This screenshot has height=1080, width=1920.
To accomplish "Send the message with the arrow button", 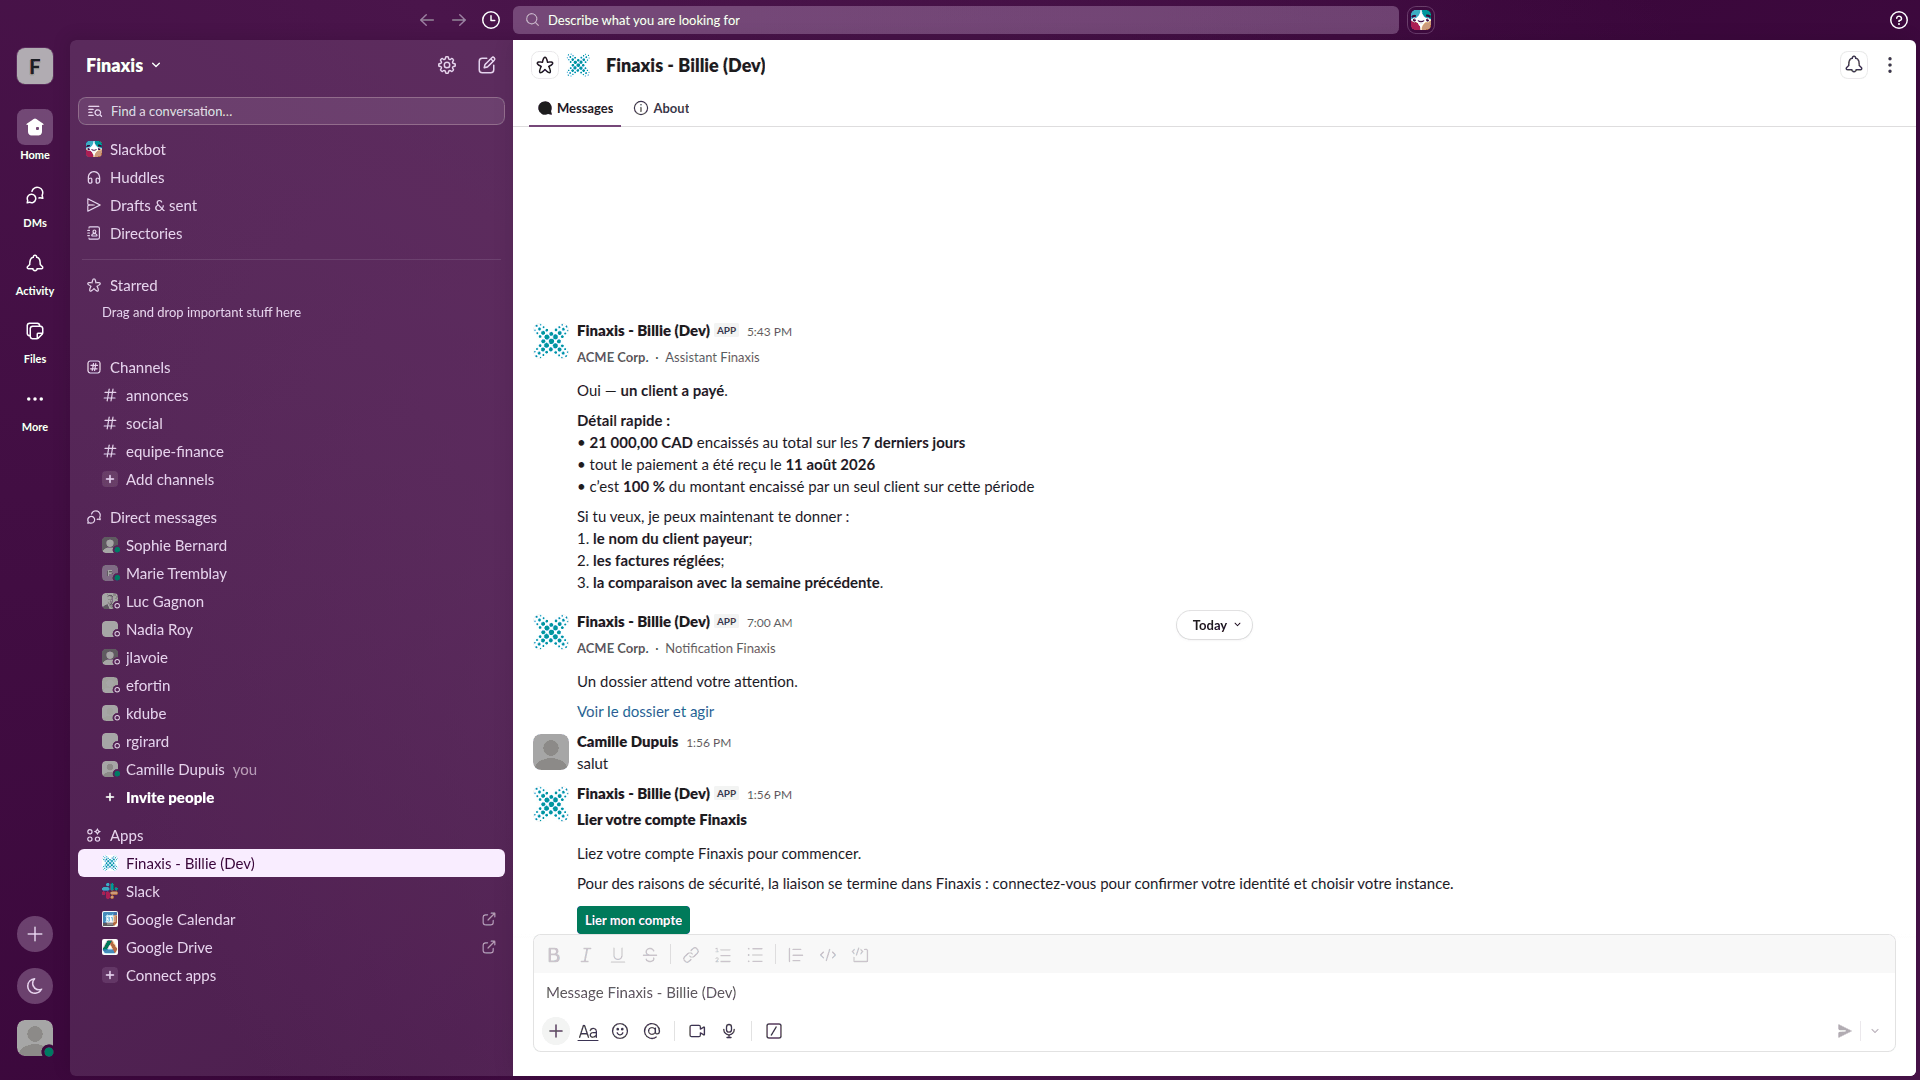I will pyautogui.click(x=1844, y=1031).
